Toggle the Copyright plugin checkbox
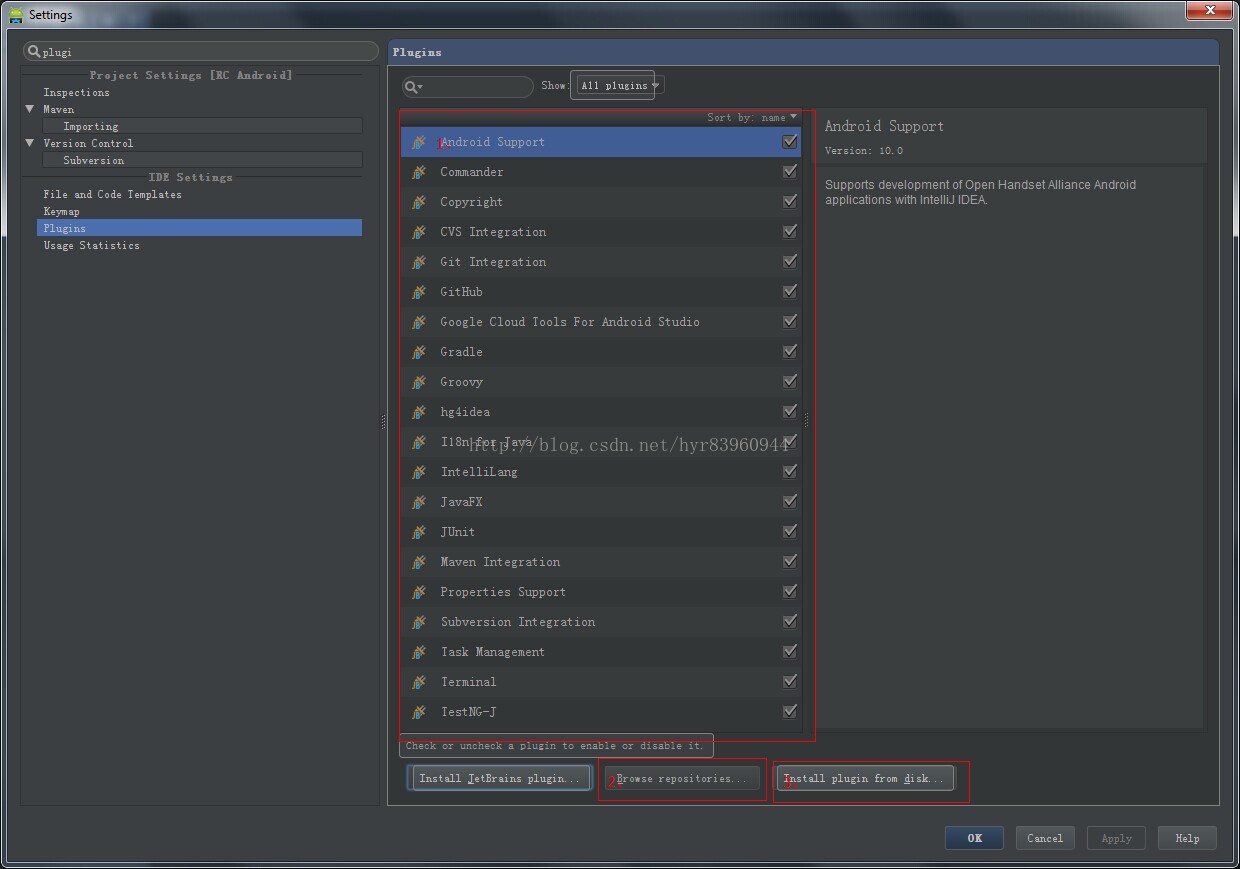1240x869 pixels. pos(790,202)
